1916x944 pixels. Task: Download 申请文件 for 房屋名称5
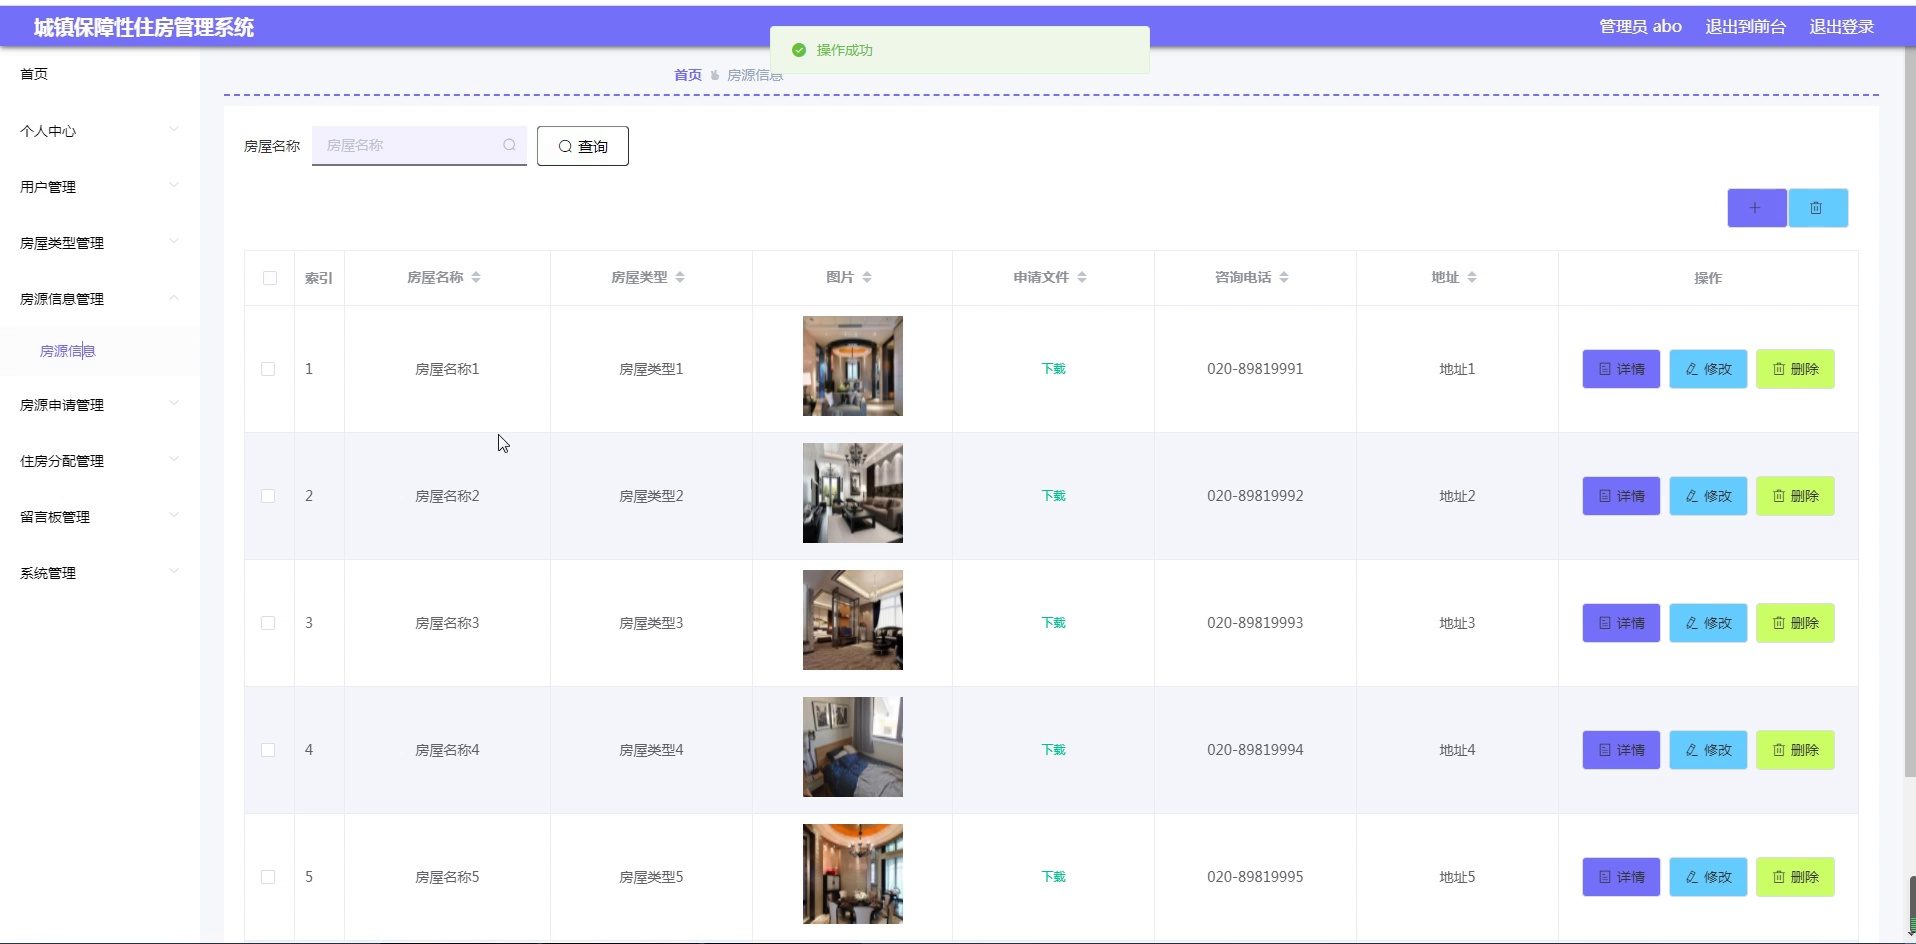pos(1053,877)
